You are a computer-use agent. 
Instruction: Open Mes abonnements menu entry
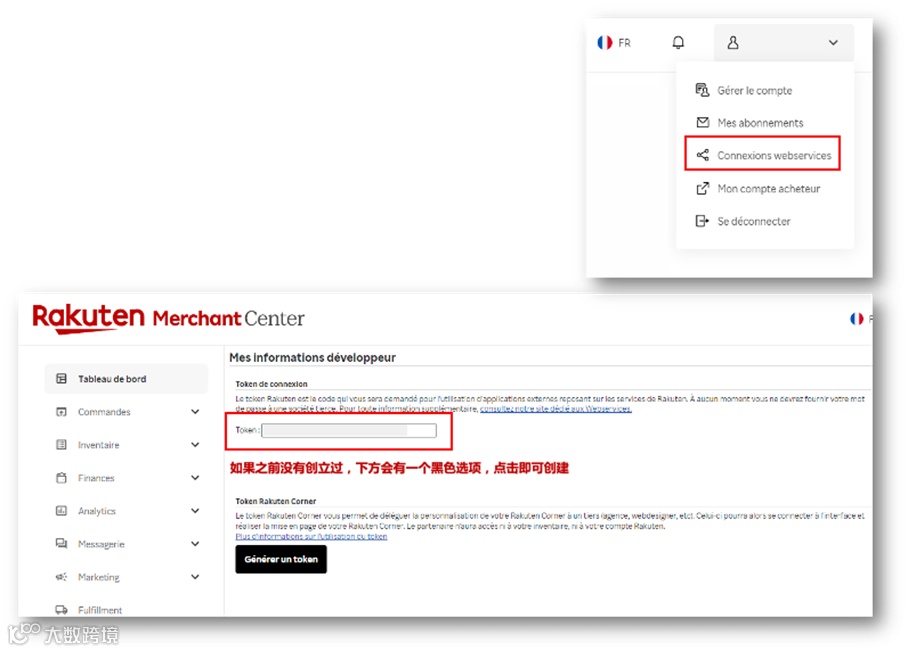[x=760, y=123]
